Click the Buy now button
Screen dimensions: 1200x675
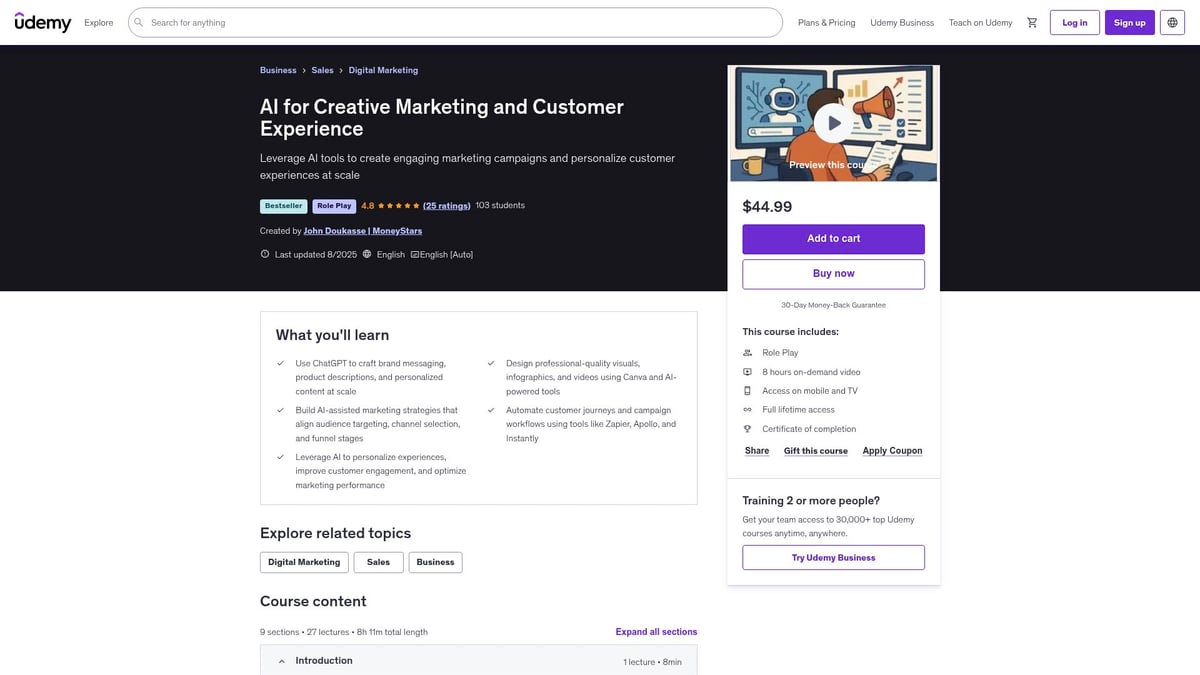coord(833,272)
